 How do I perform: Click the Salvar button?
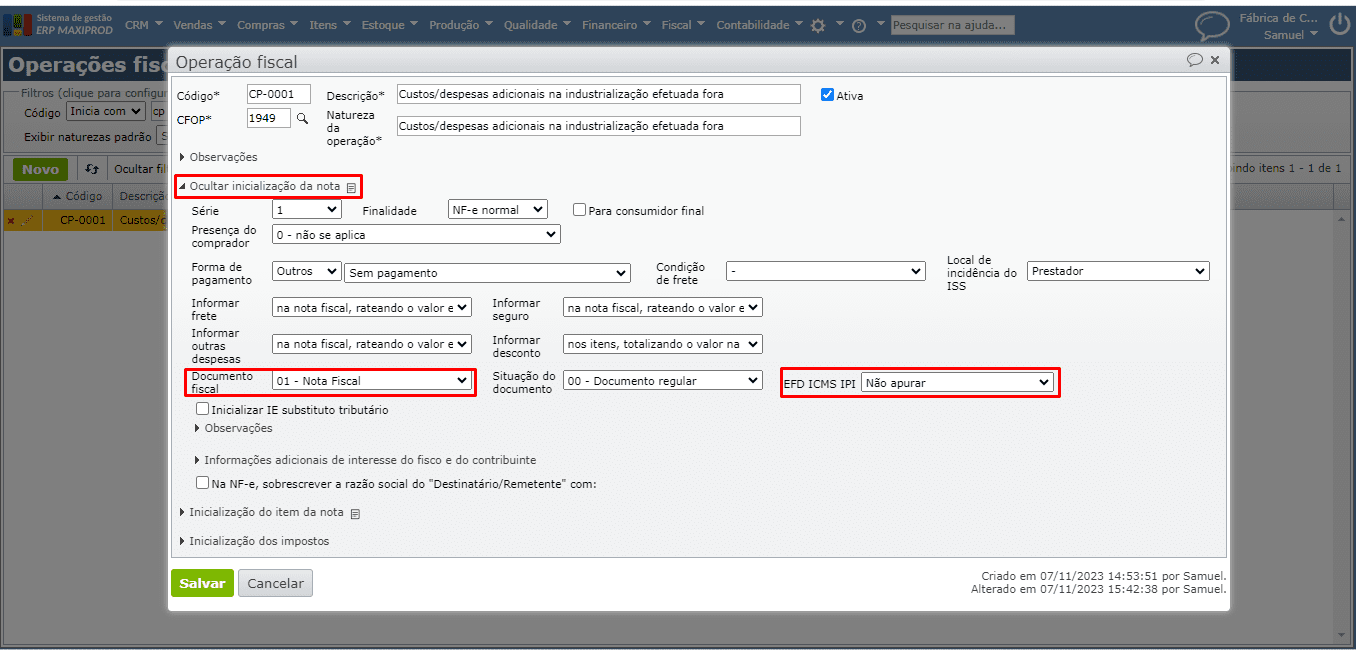coord(202,583)
